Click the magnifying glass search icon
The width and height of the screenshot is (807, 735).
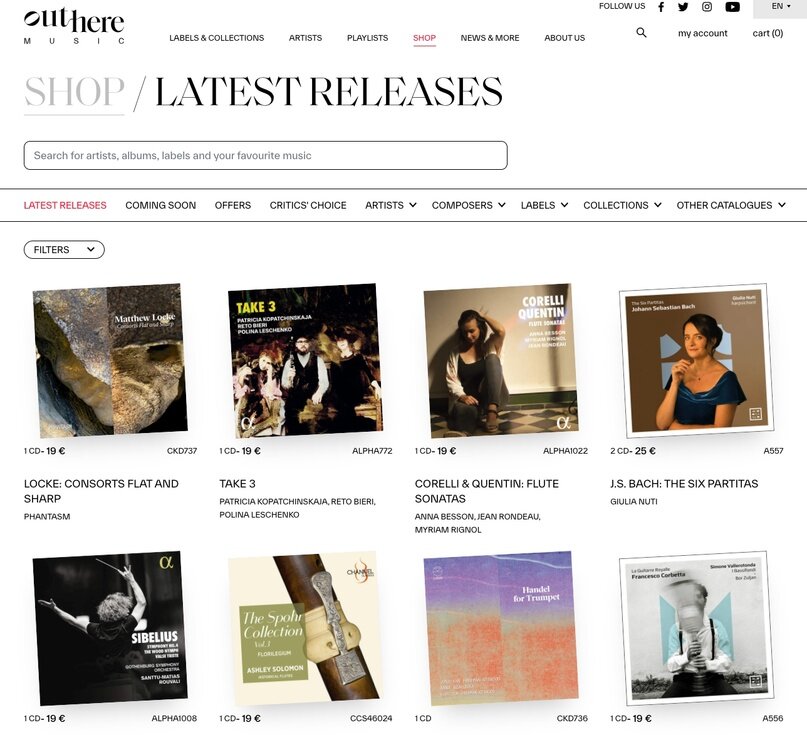point(641,33)
